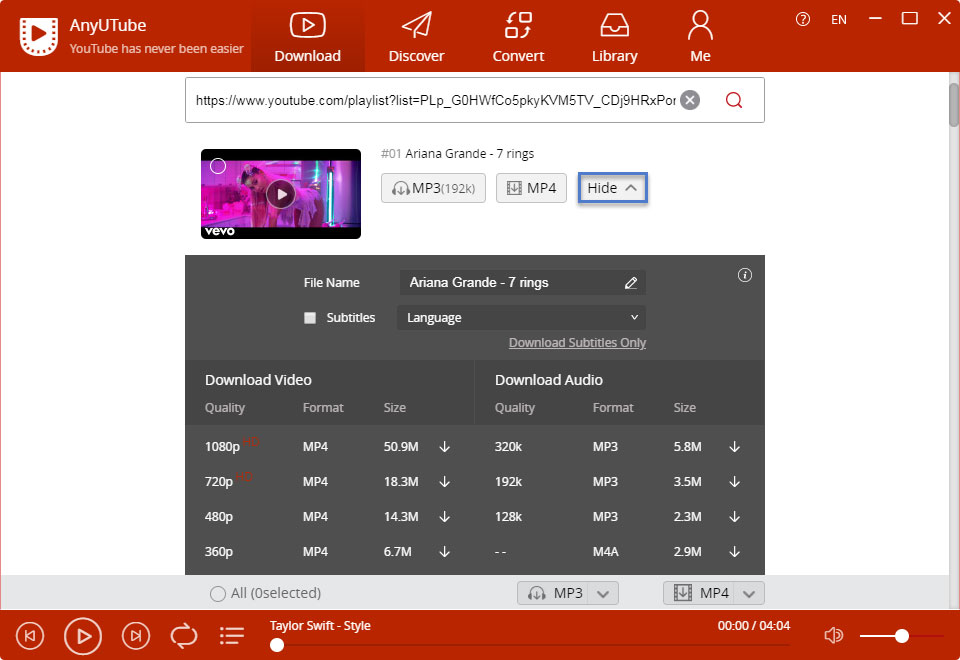Go to the Library tab

coord(614,37)
